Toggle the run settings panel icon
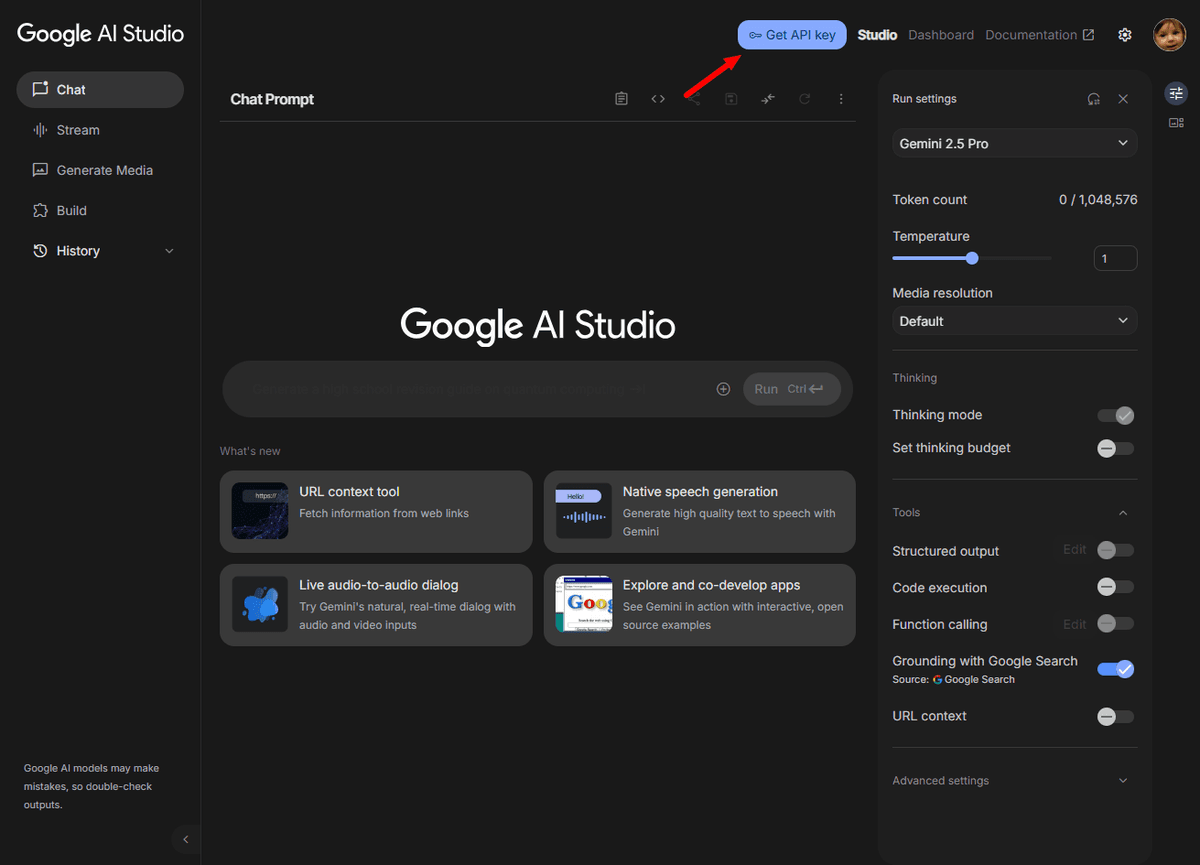Screen dimensions: 1200x865 [1176, 93]
